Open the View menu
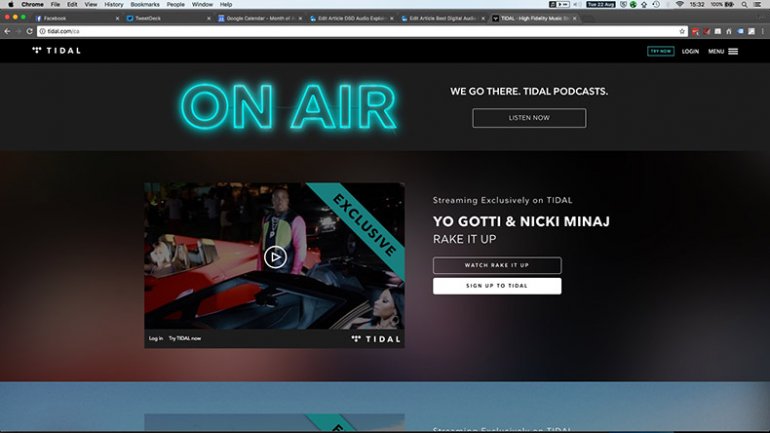 tap(91, 4)
